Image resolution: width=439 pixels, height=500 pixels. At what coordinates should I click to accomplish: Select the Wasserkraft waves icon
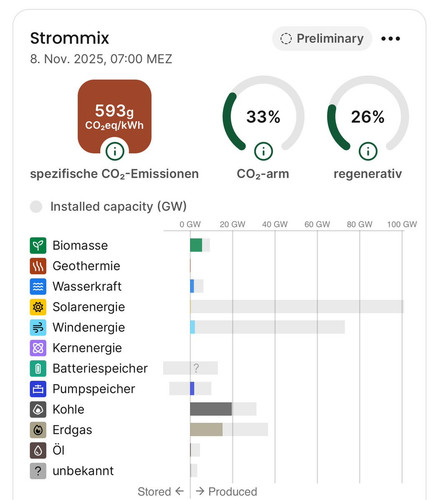(x=38, y=287)
